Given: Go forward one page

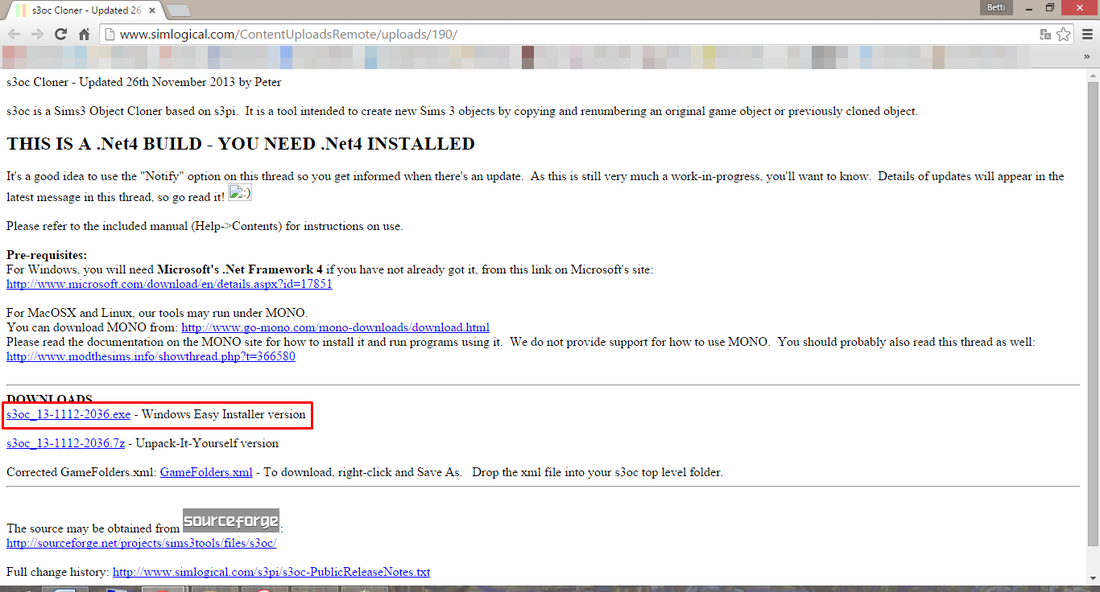Looking at the screenshot, I should (37, 34).
